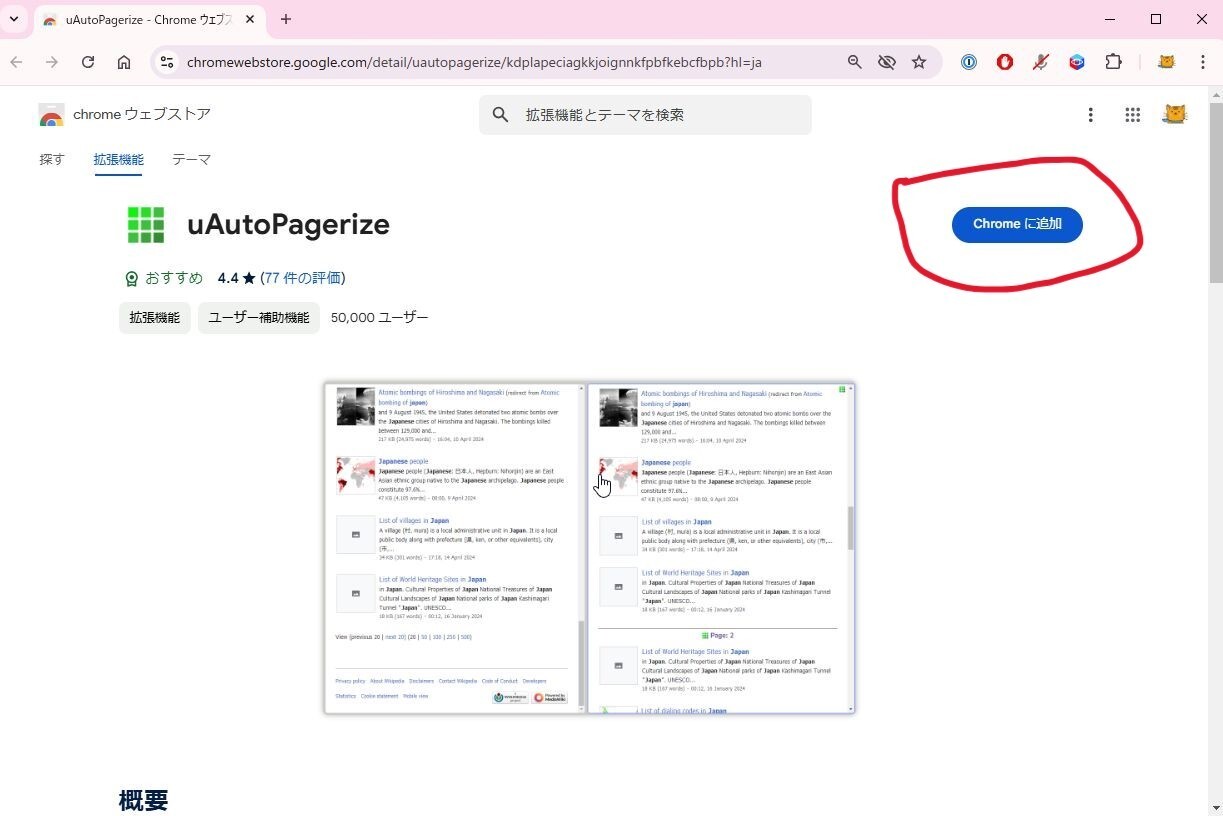
Task: Minimize the Chrome window
Action: pos(1111,19)
